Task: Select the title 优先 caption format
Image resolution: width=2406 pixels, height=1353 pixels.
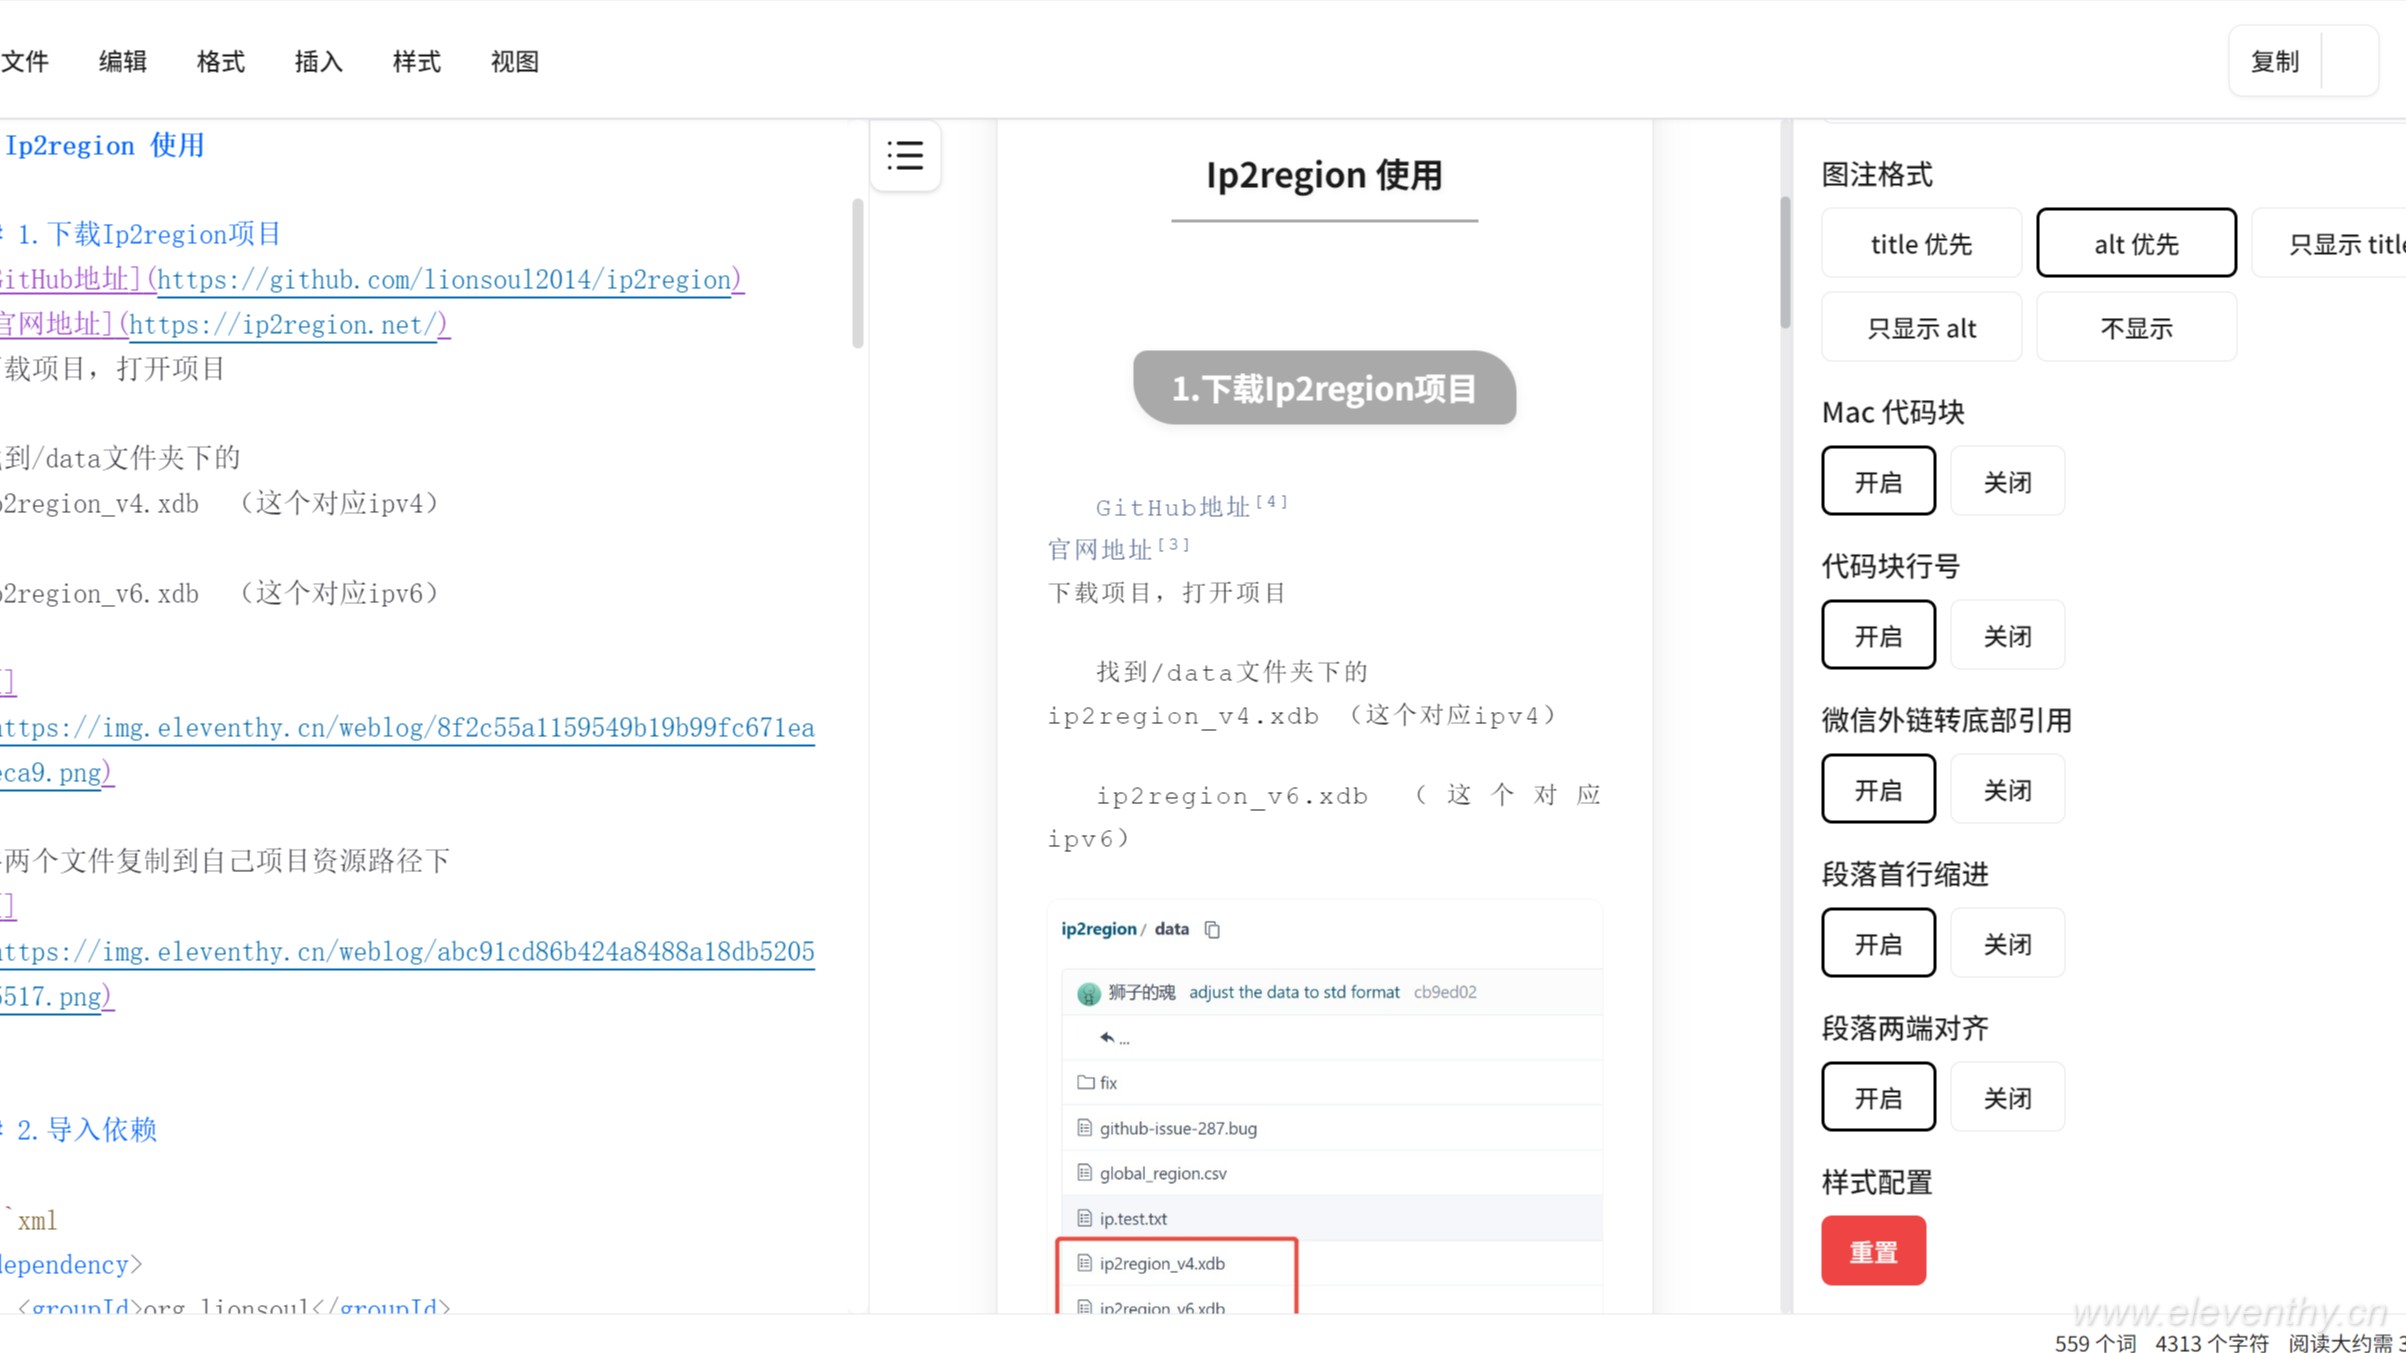Action: [x=1921, y=243]
